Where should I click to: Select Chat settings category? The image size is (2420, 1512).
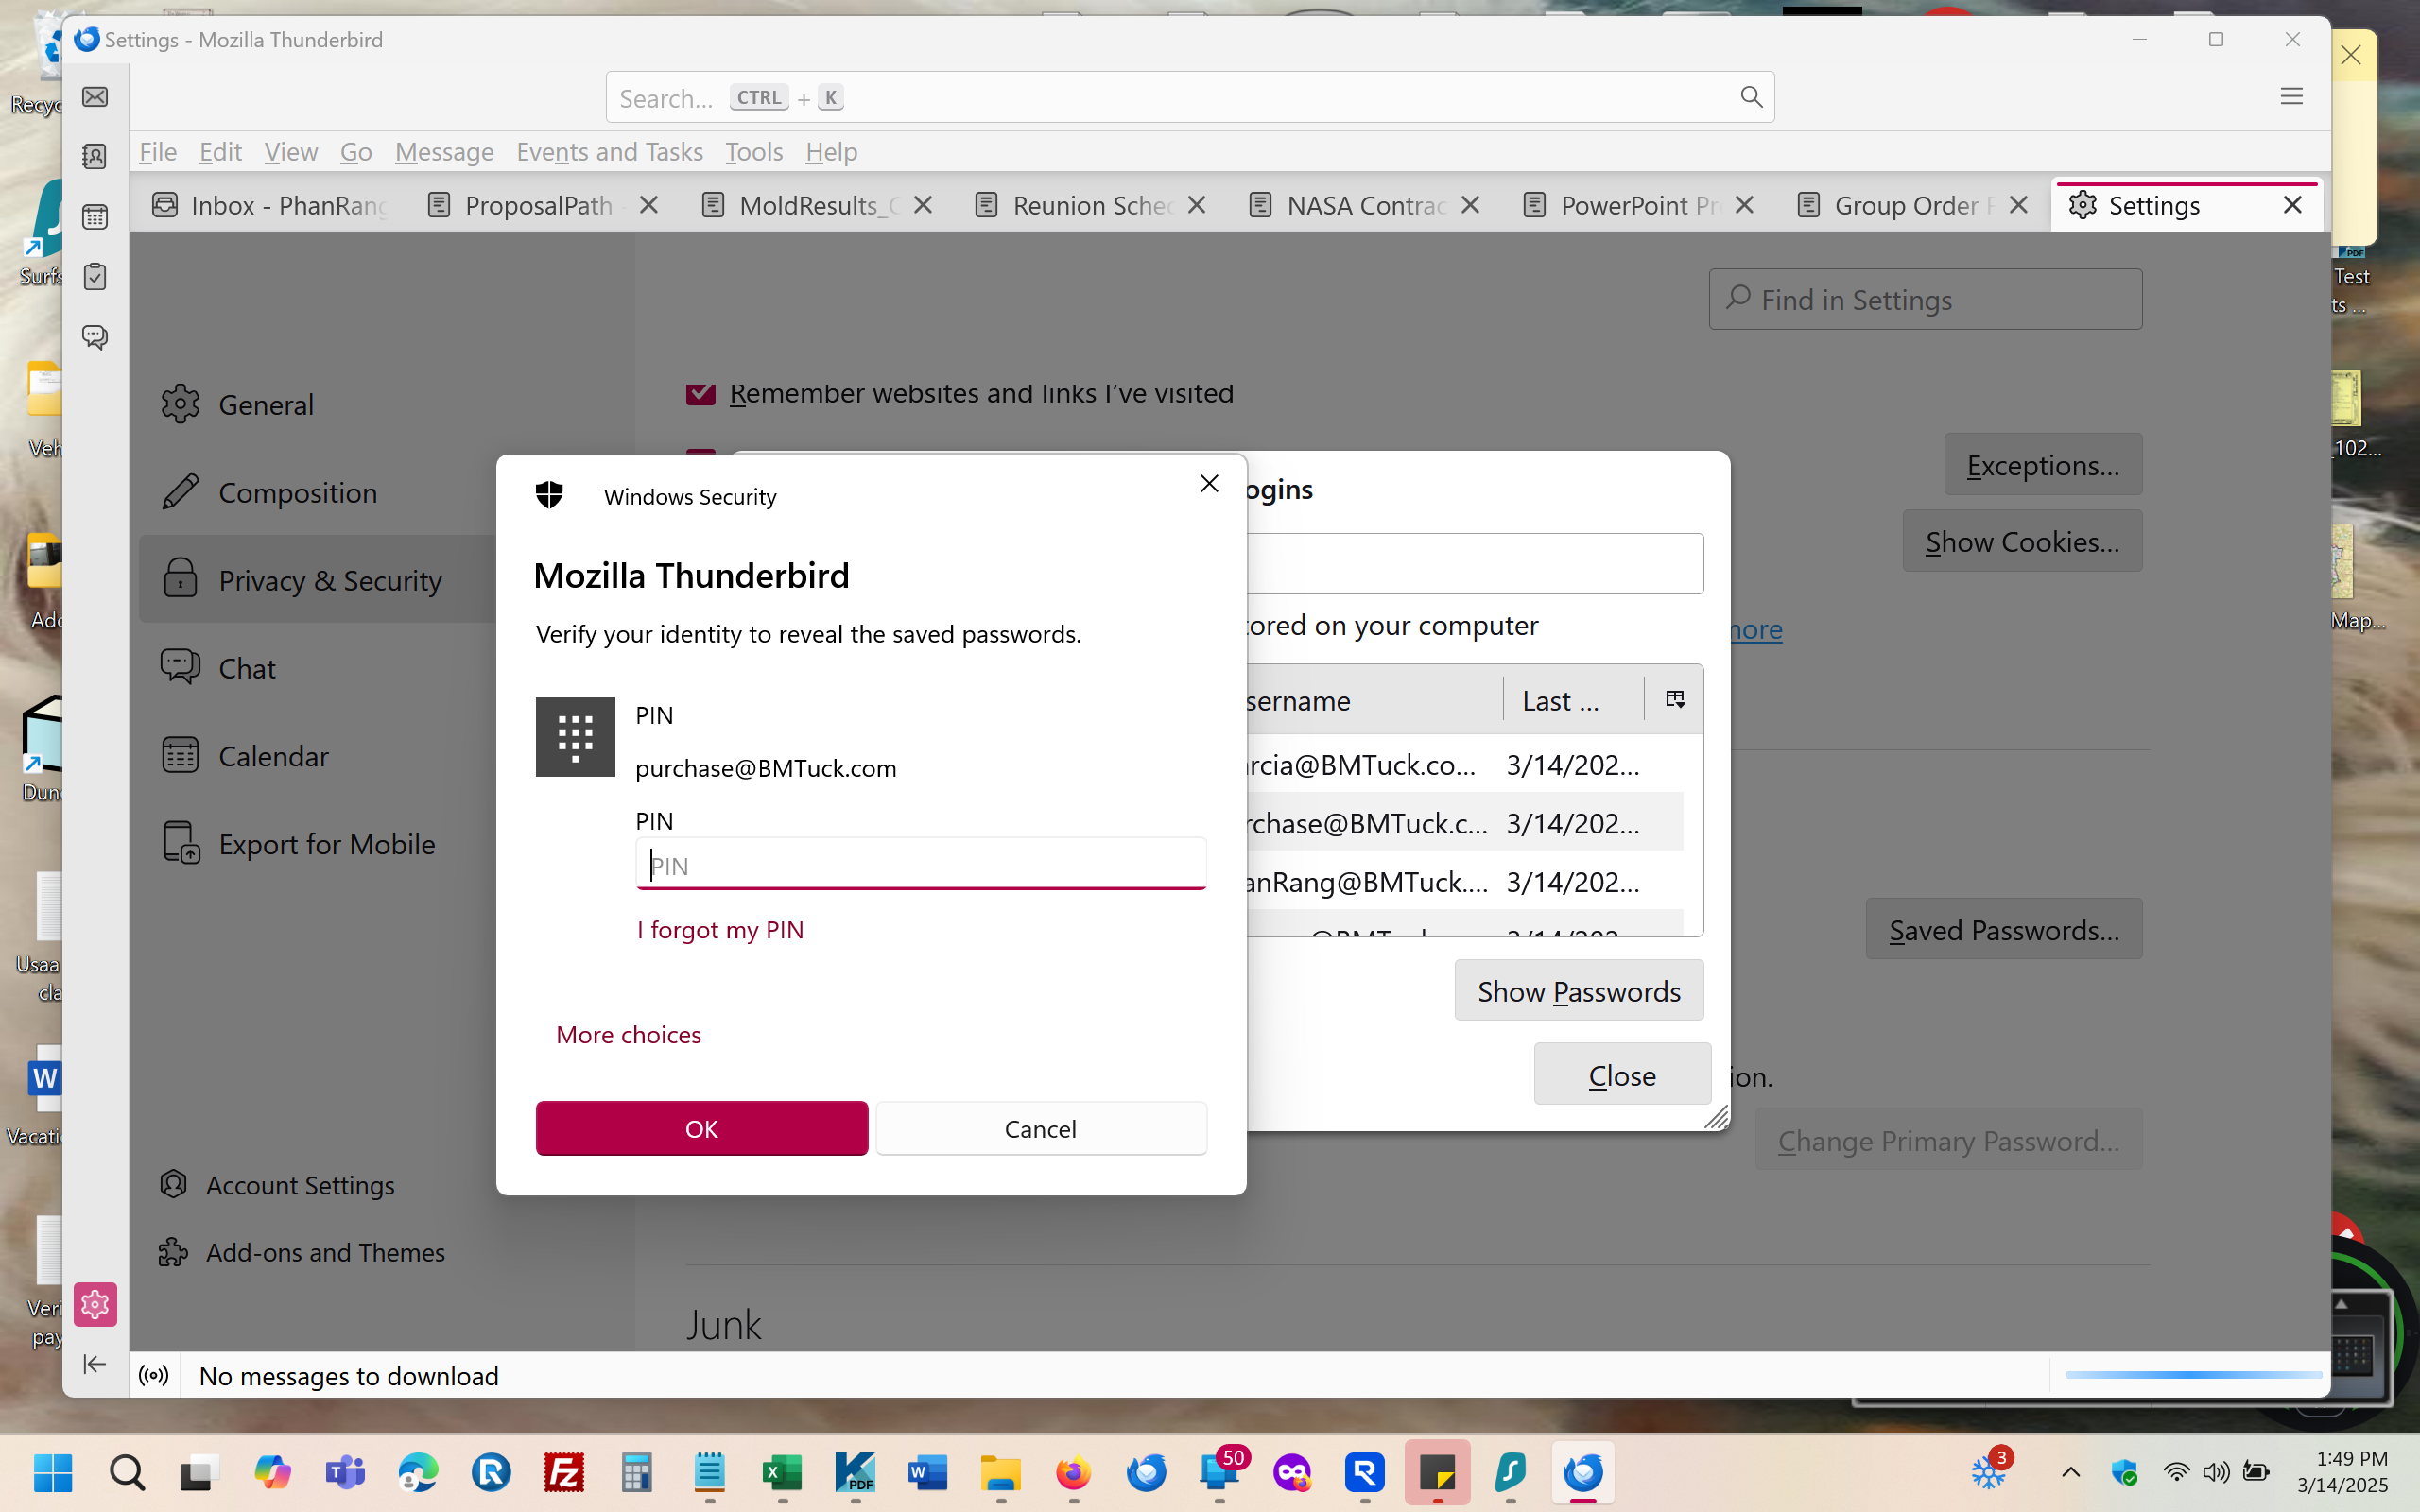tap(316, 668)
